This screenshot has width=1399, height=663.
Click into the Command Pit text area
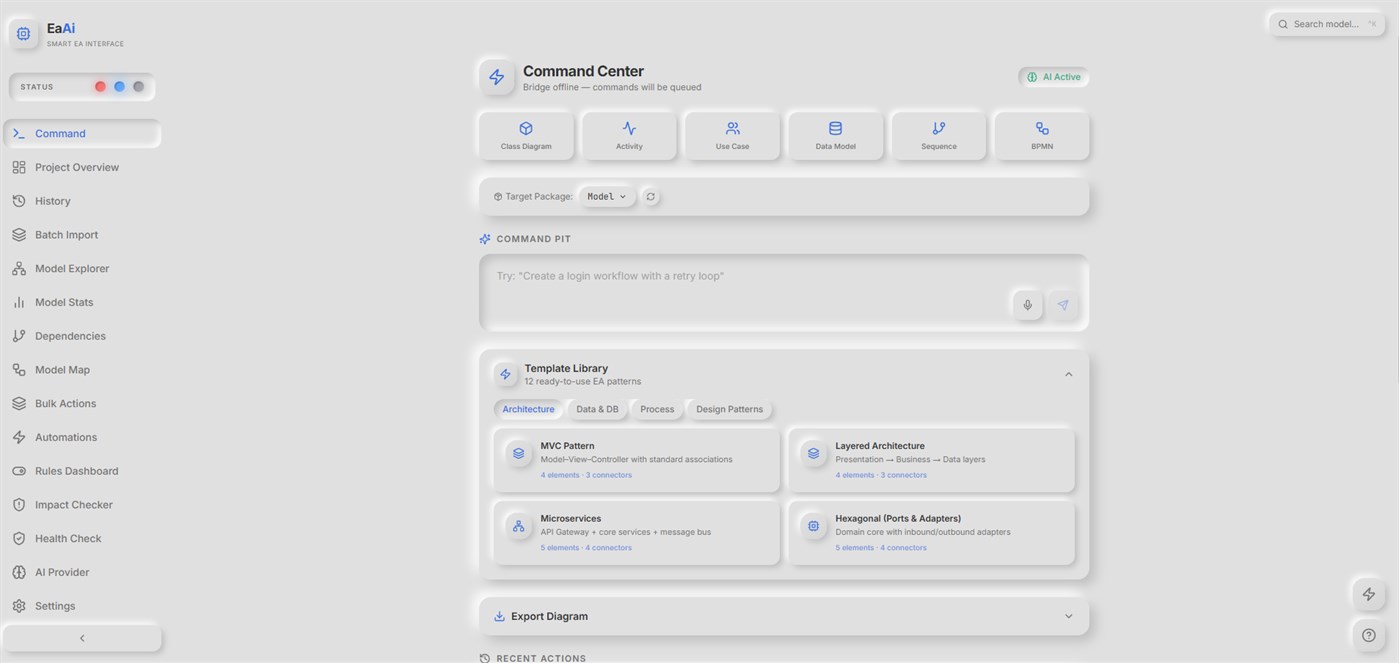784,292
